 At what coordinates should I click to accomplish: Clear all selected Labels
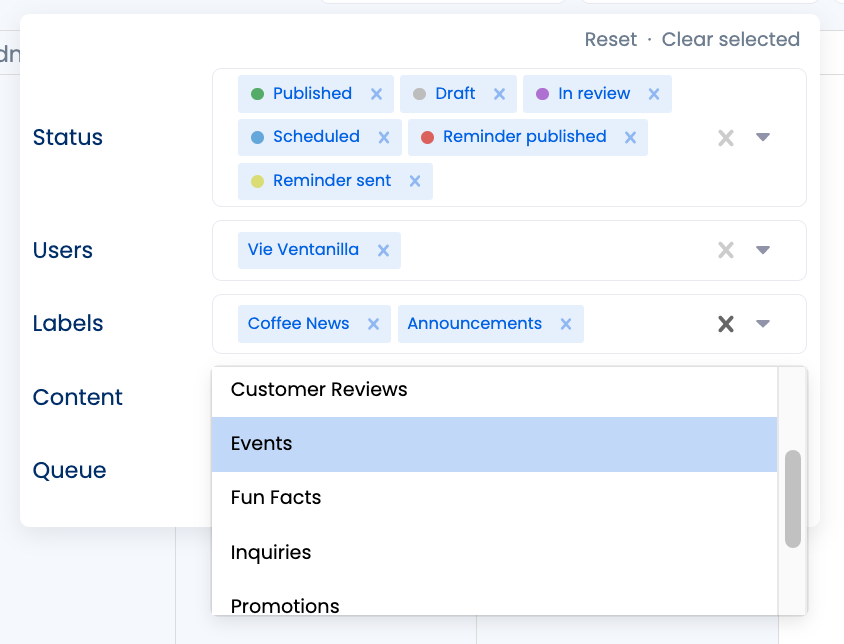coord(726,324)
